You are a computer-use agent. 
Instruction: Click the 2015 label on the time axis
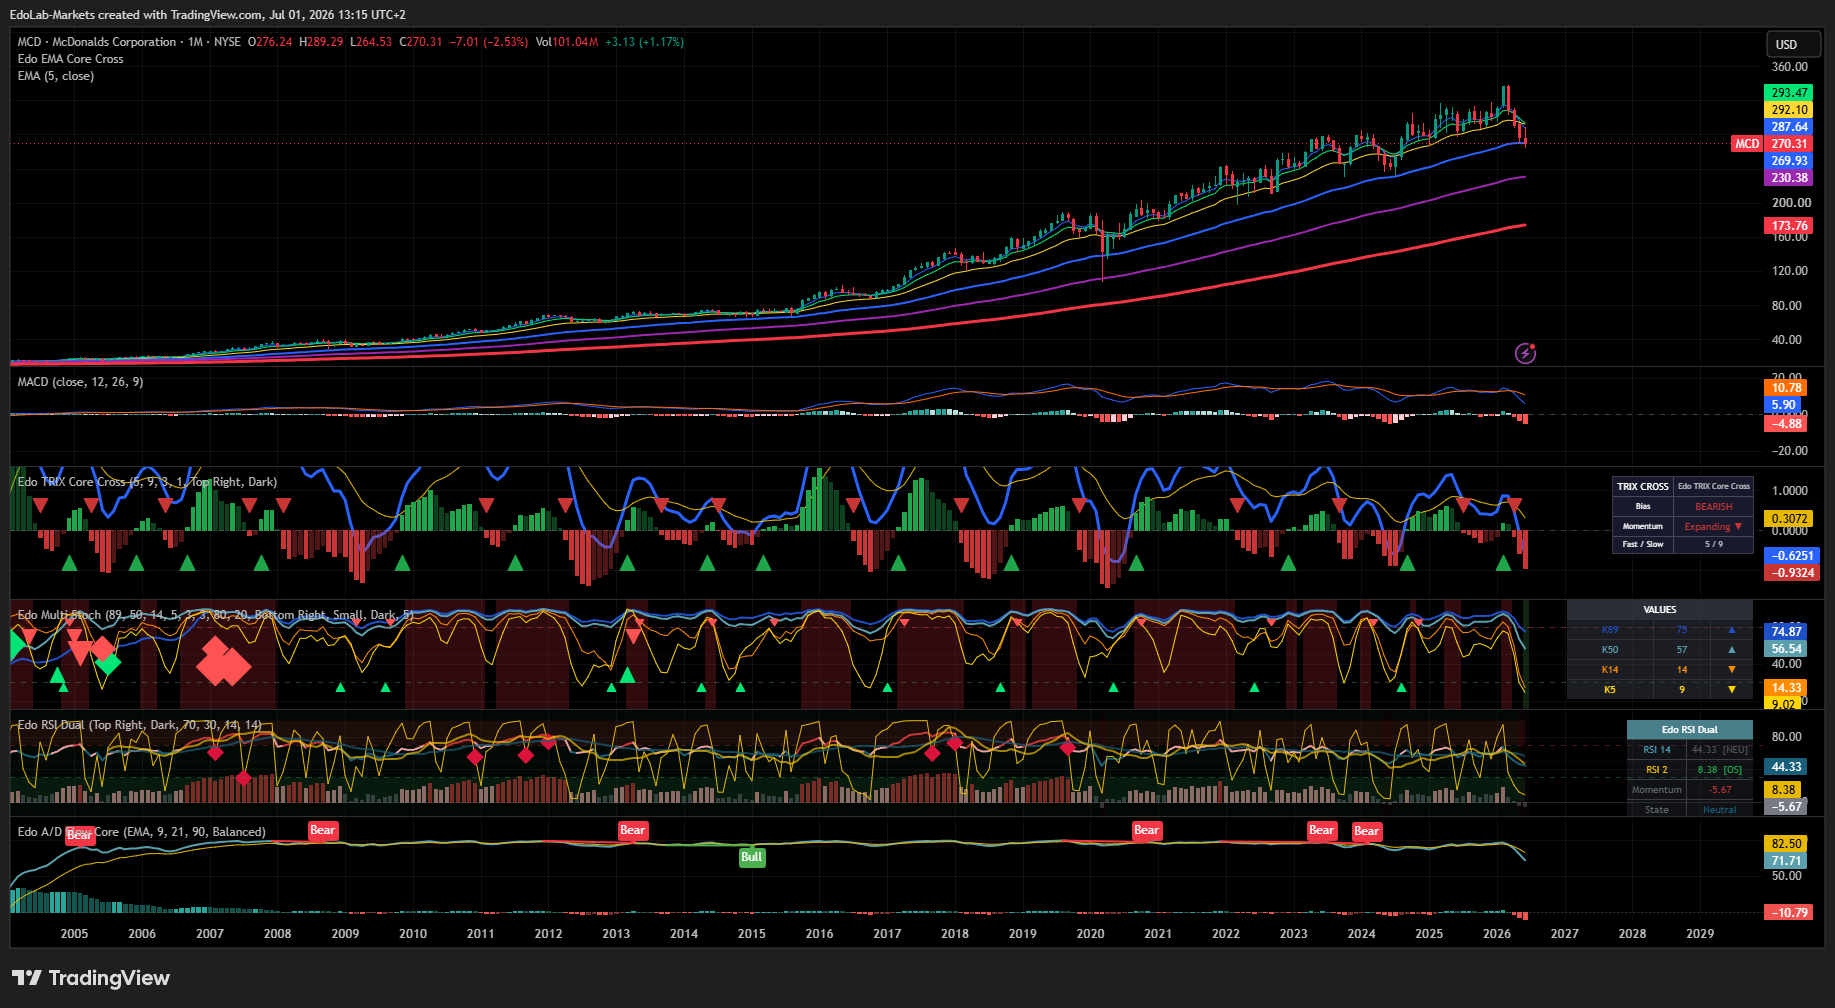coord(752,934)
